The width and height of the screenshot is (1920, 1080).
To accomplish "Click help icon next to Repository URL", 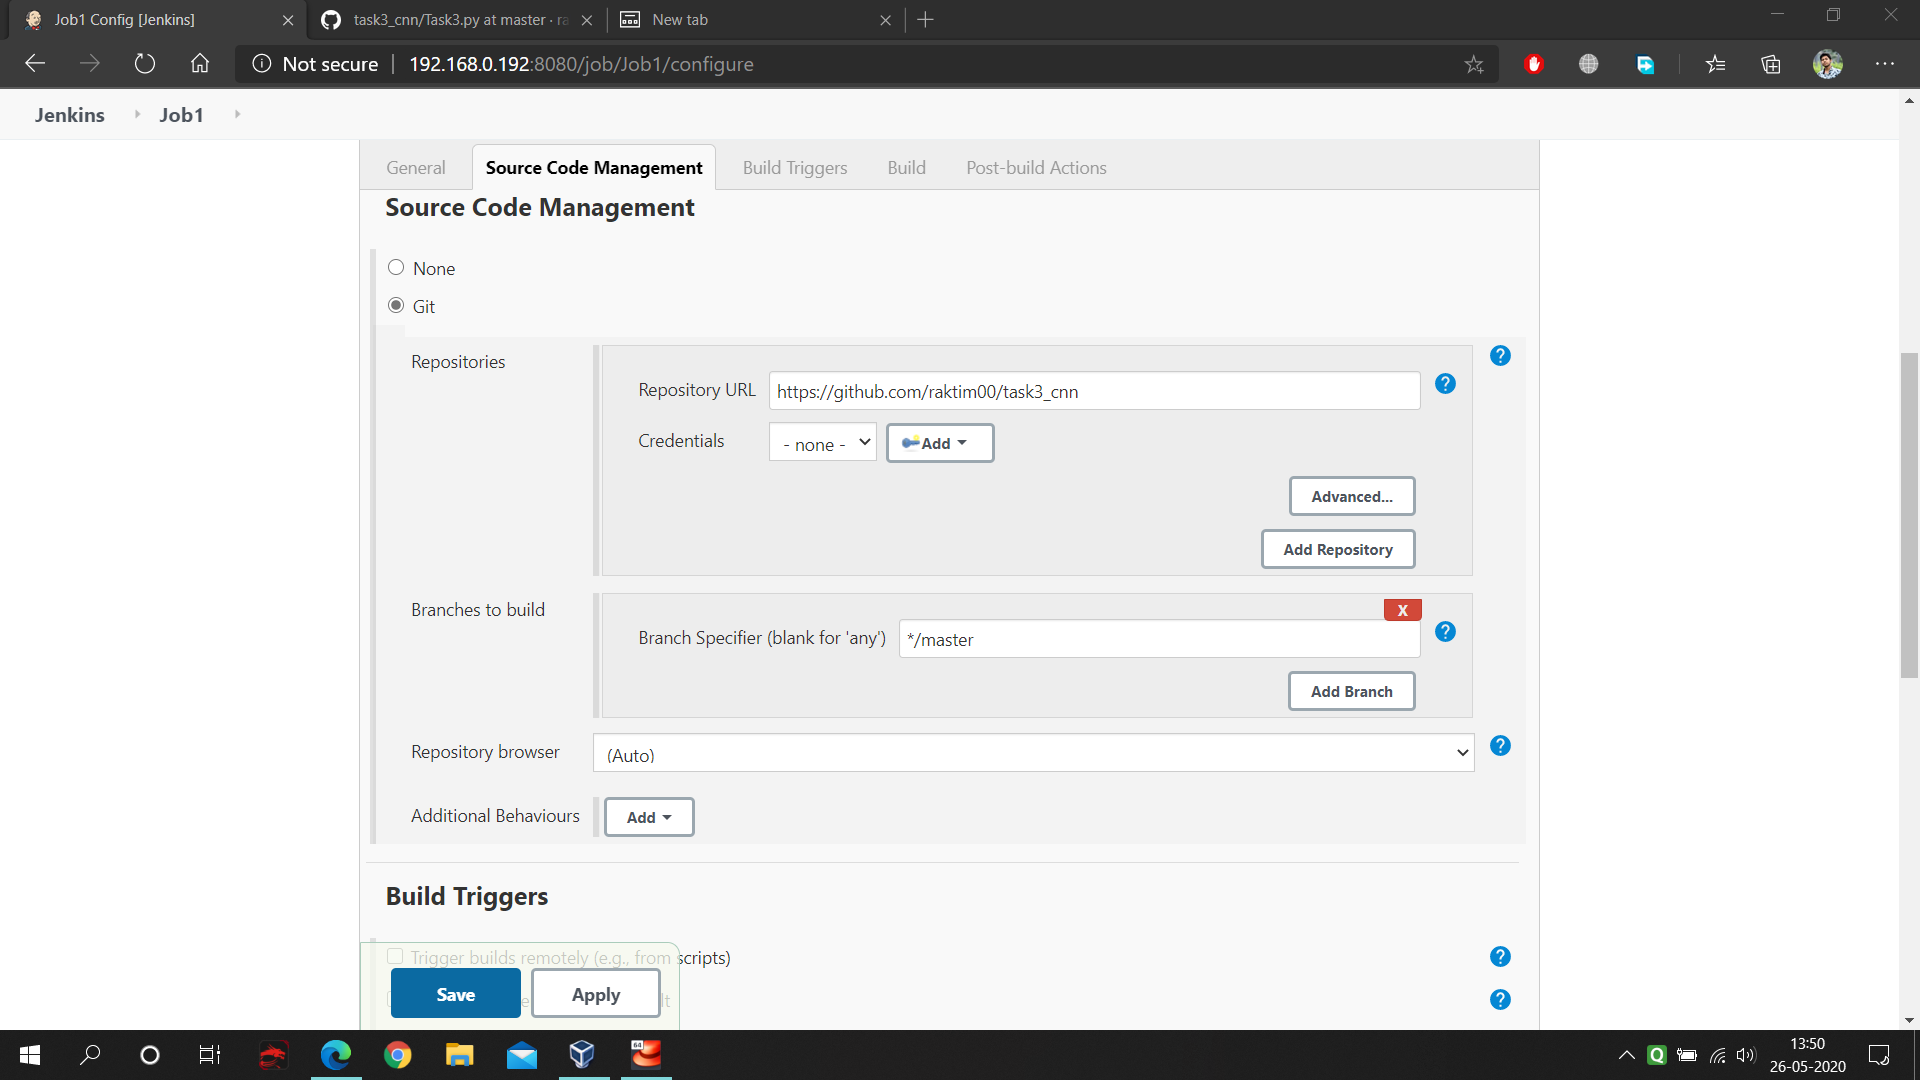I will pyautogui.click(x=1445, y=384).
